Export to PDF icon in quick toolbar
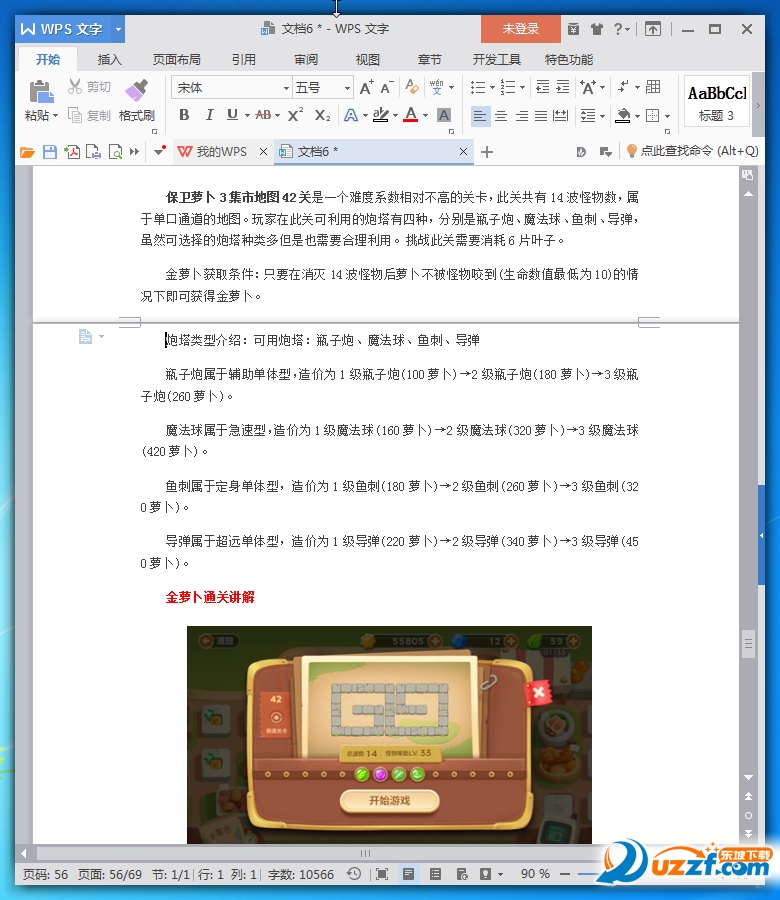The image size is (780, 900). coord(72,152)
